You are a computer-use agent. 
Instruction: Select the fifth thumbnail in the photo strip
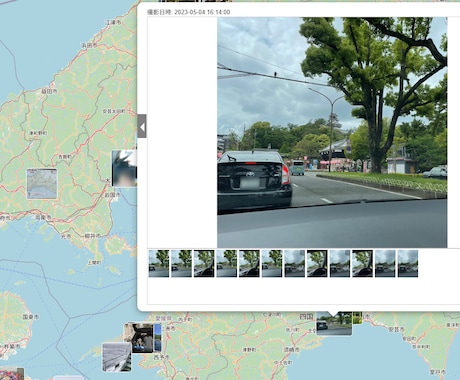point(249,263)
